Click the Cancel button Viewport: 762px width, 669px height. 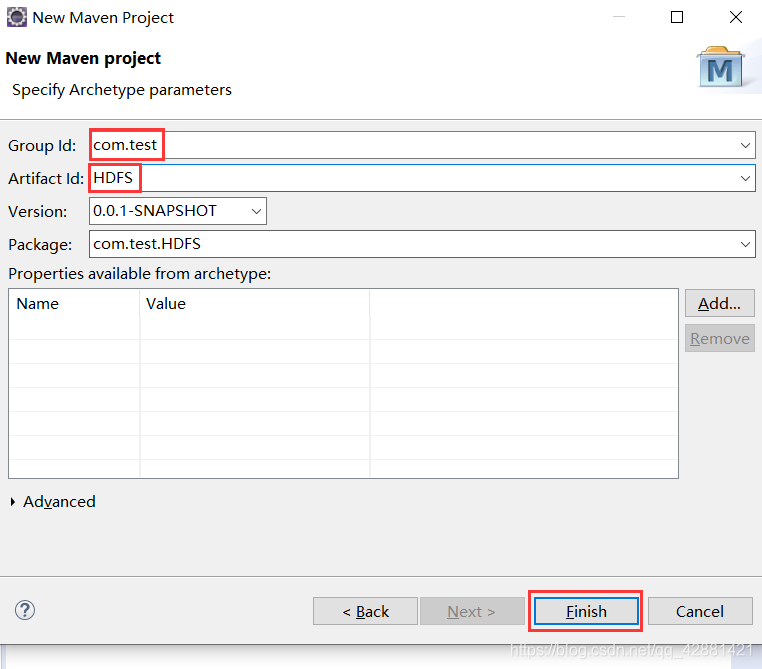700,611
